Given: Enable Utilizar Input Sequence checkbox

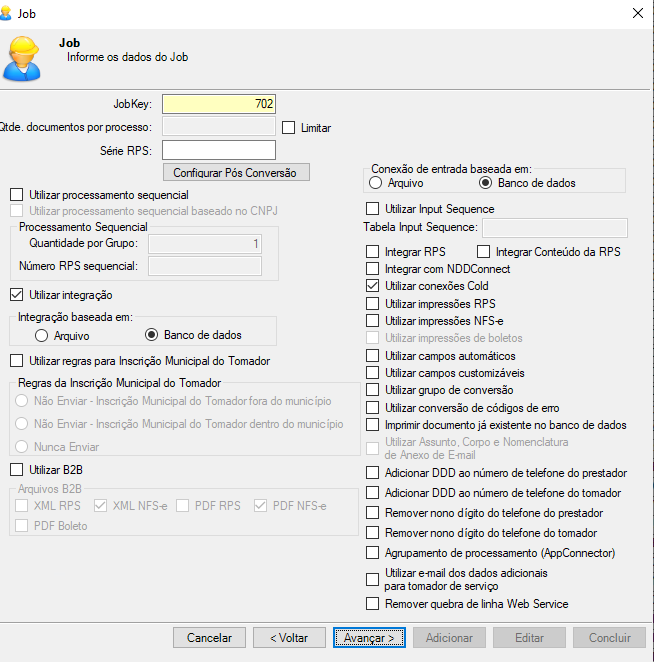Looking at the screenshot, I should (373, 209).
